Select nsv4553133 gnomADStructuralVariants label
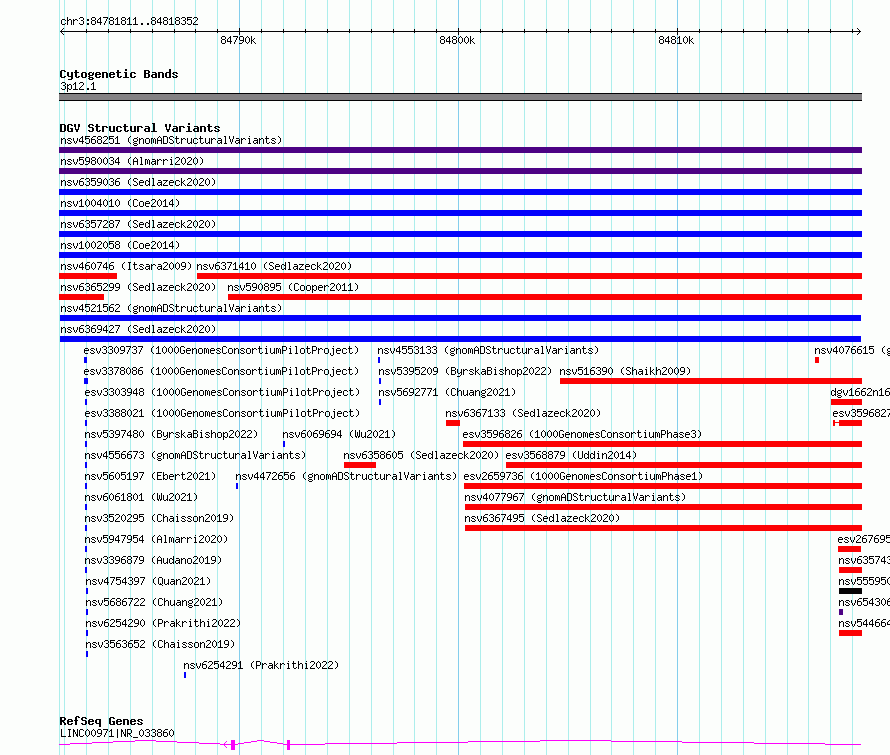This screenshot has height=755, width=890. 488,350
